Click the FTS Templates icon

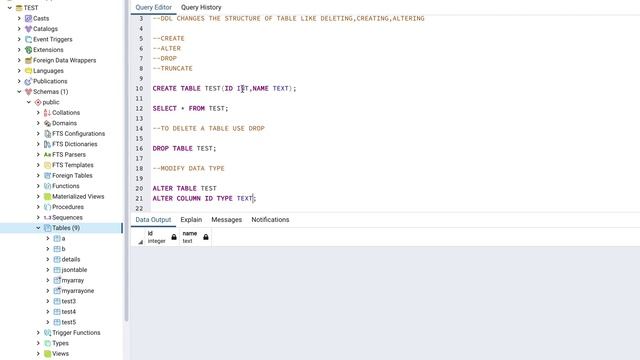click(47, 165)
